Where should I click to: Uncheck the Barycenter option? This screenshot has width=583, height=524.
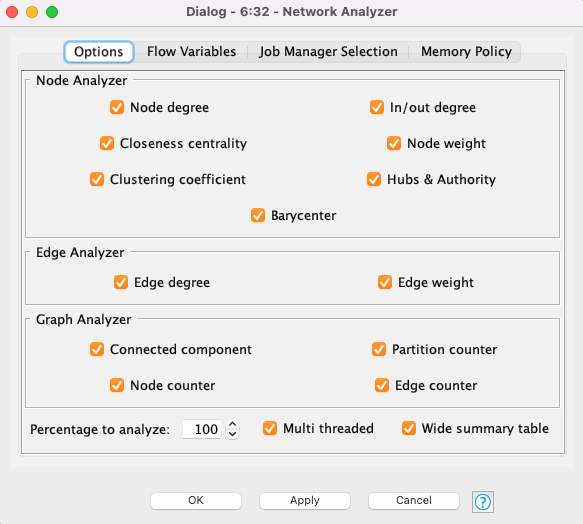click(258, 215)
